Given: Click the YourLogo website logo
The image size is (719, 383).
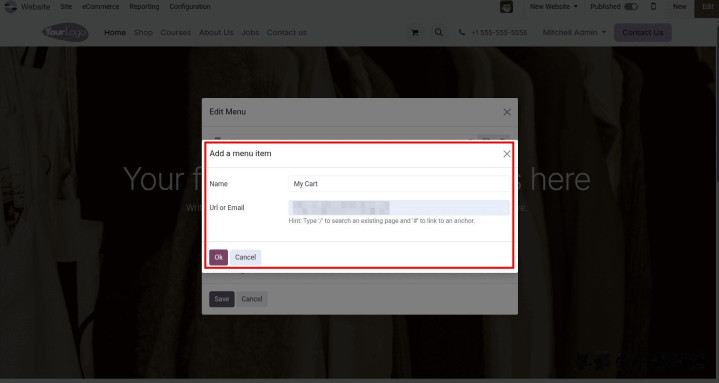Looking at the screenshot, I should [x=65, y=33].
